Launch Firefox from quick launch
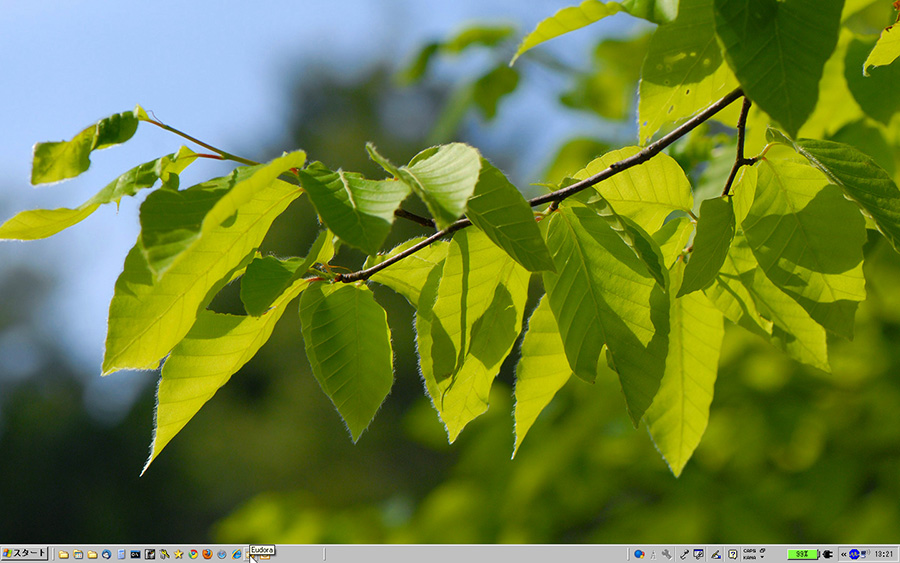This screenshot has width=900, height=563. point(207,554)
